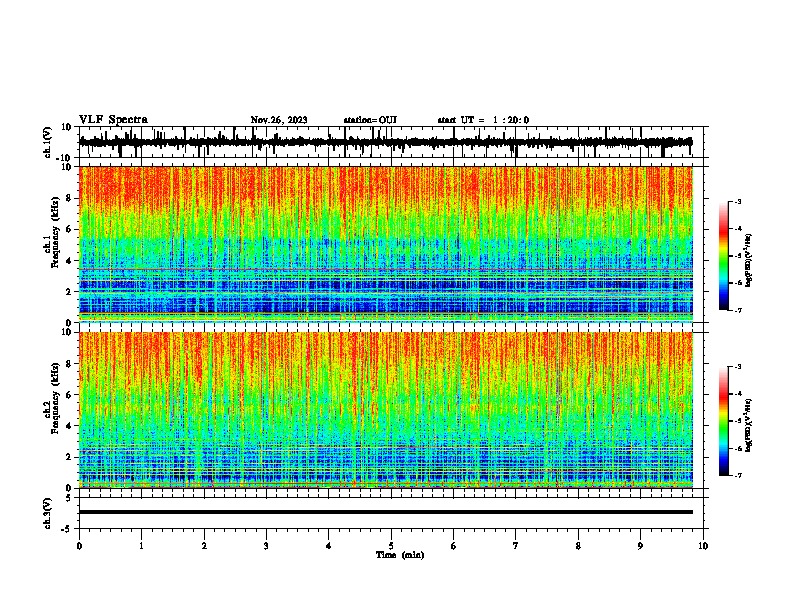This screenshot has width=792, height=612.
Task: Click the "0" tick label on Time axis
Action: click(x=79, y=546)
